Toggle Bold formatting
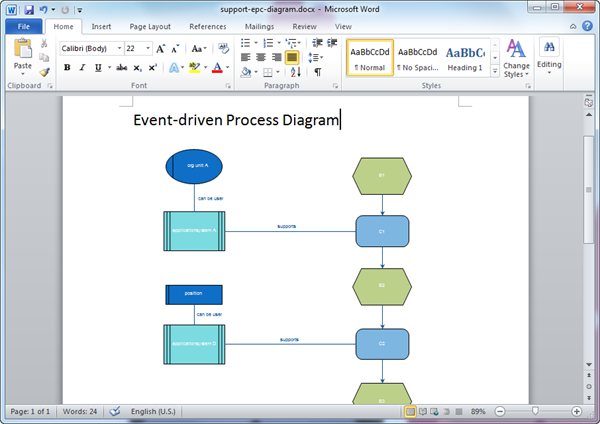The height and width of the screenshot is (424, 600). tap(67, 67)
